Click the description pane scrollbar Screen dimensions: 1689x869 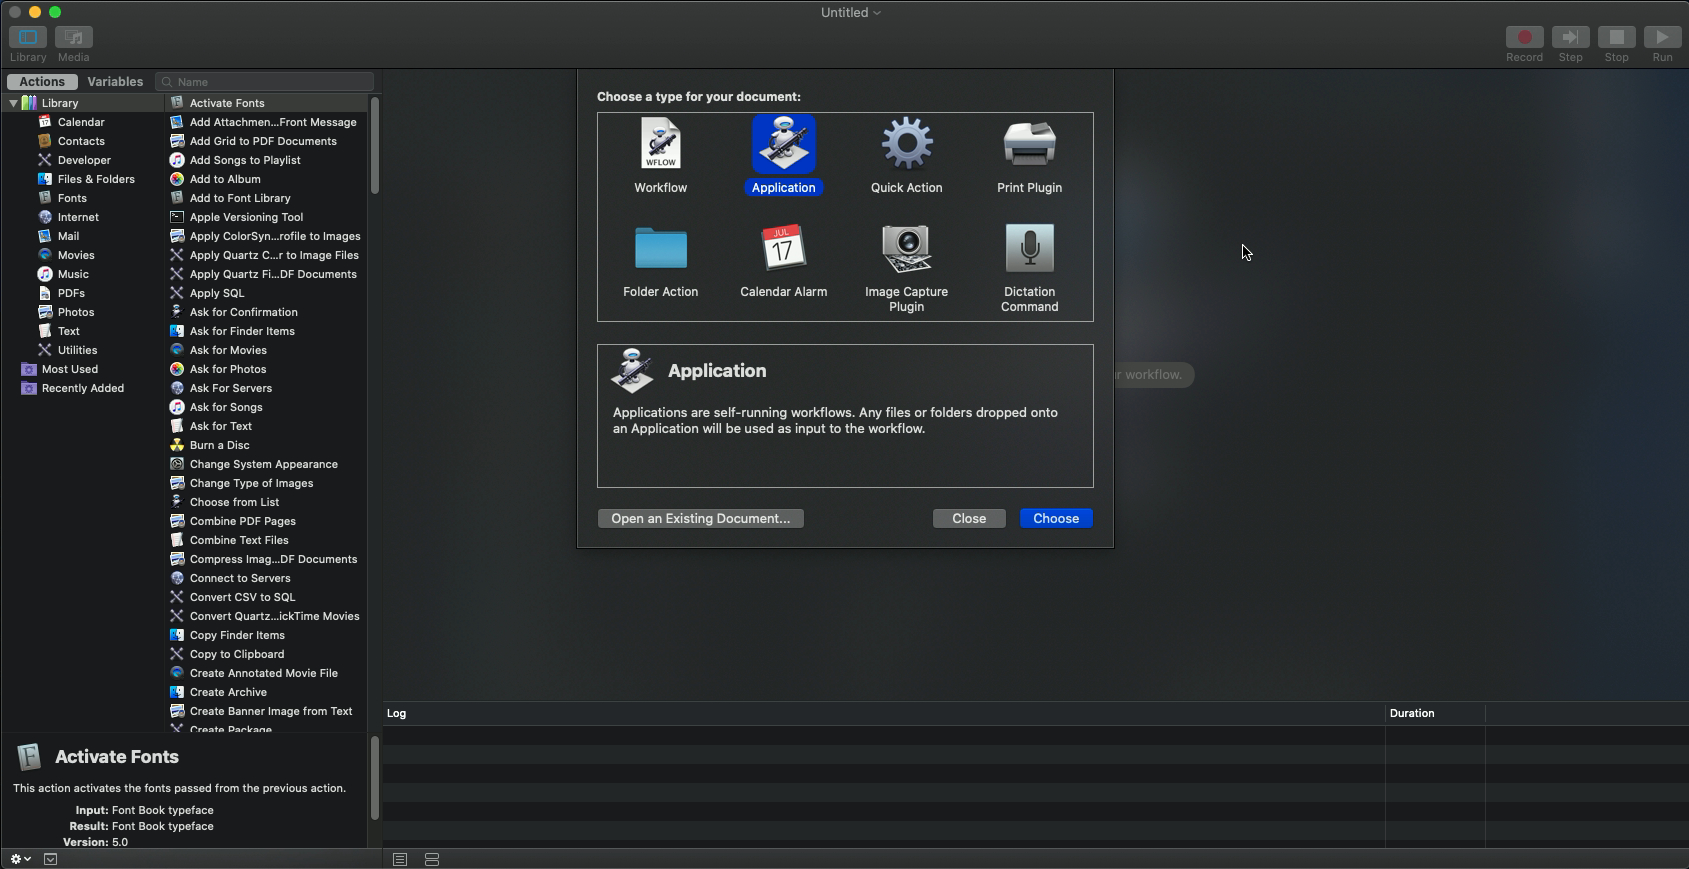coord(375,778)
